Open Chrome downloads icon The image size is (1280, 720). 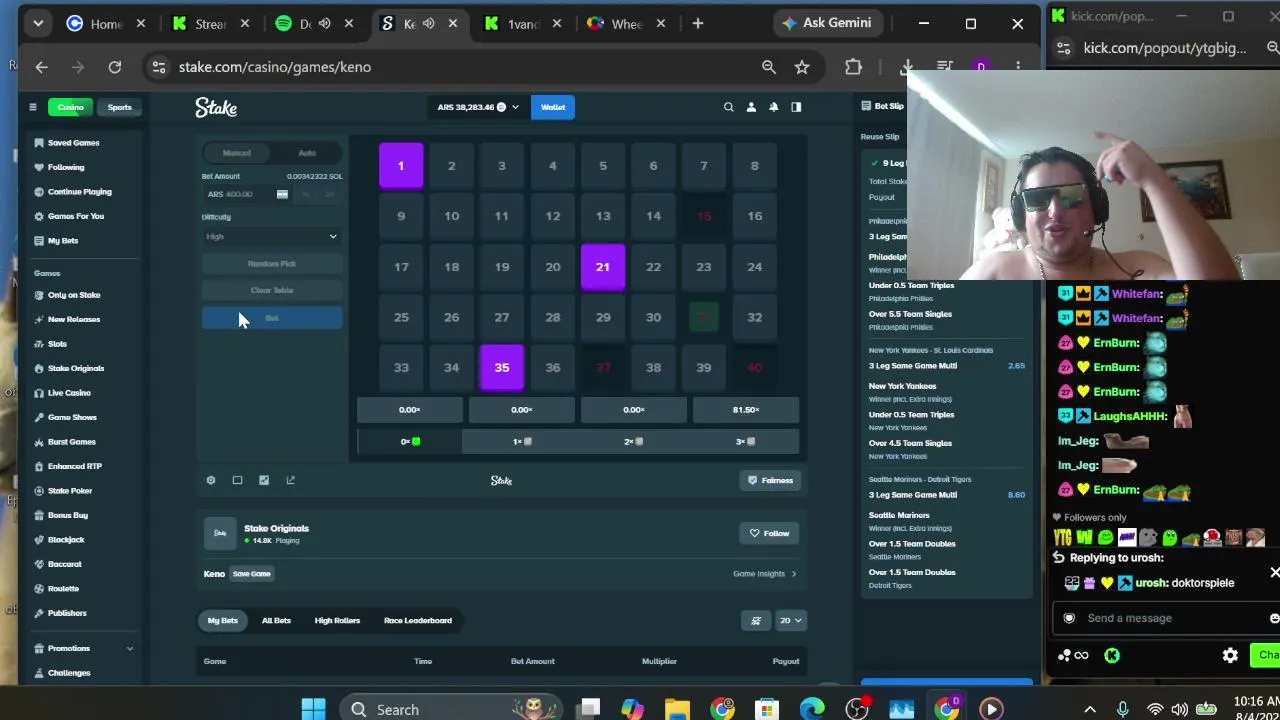click(907, 67)
